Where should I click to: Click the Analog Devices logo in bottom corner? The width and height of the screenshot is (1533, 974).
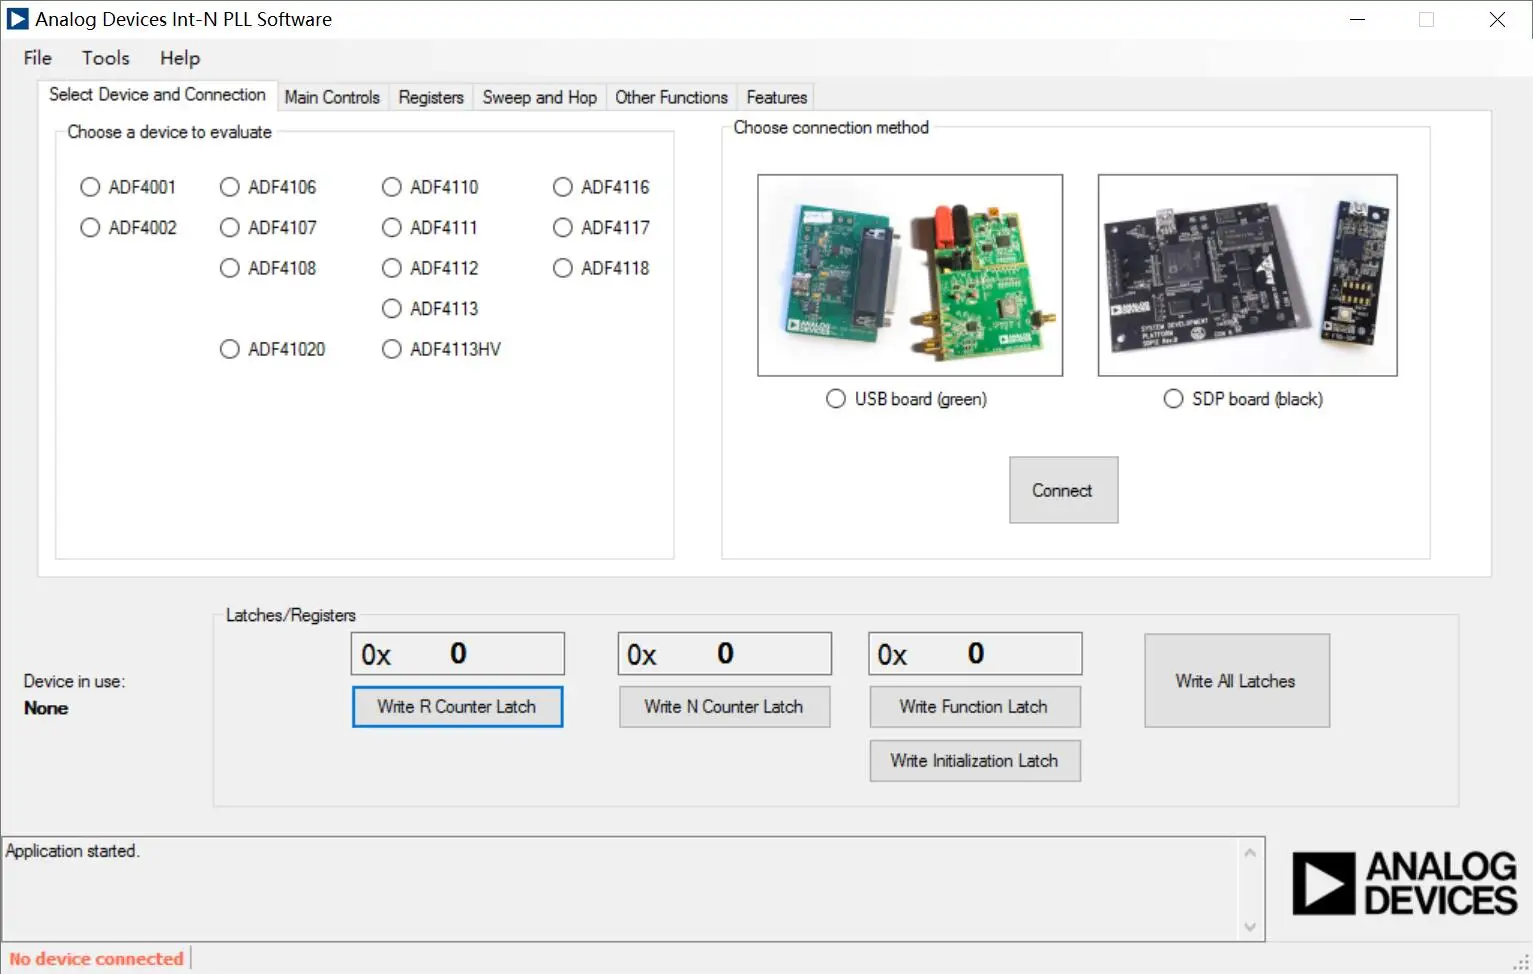(1404, 883)
